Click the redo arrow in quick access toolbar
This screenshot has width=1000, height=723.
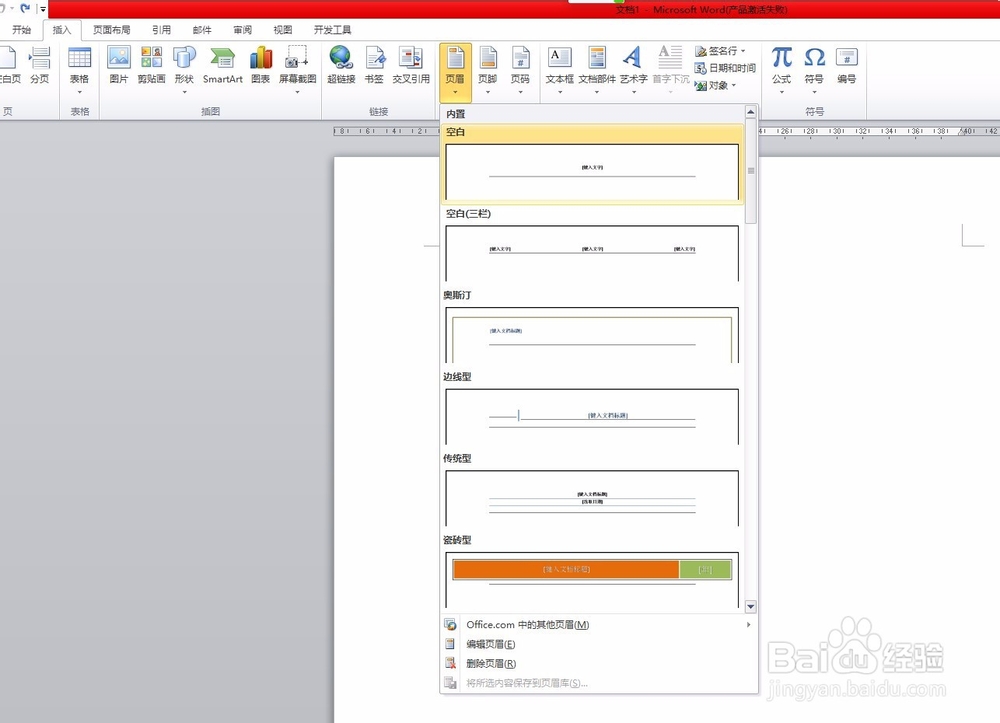[x=25, y=8]
